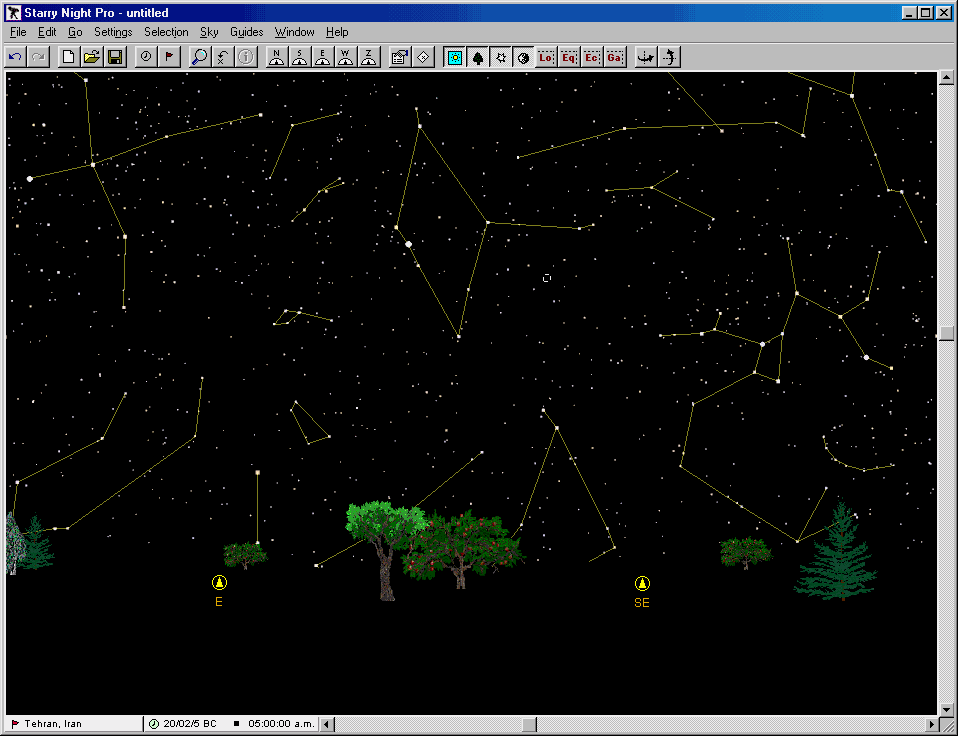Open the settings panel toolbar icon

(400, 57)
